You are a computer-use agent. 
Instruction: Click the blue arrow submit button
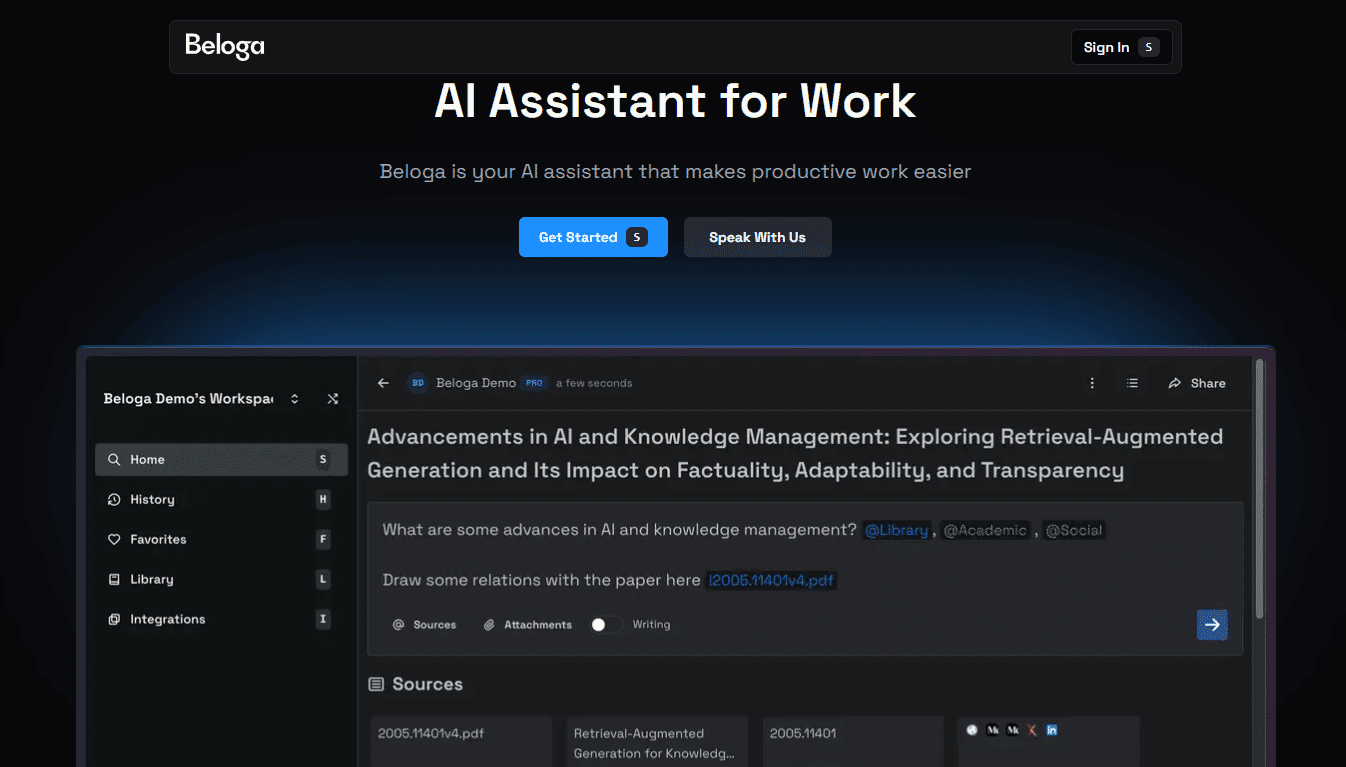click(1212, 624)
